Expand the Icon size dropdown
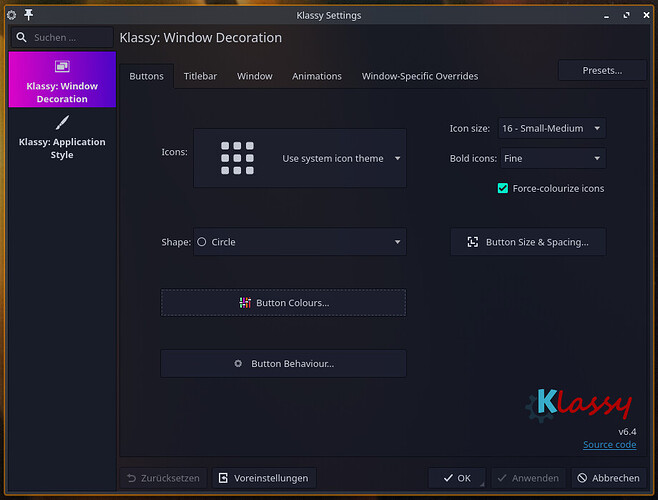Image resolution: width=658 pixels, height=500 pixels. pos(552,128)
